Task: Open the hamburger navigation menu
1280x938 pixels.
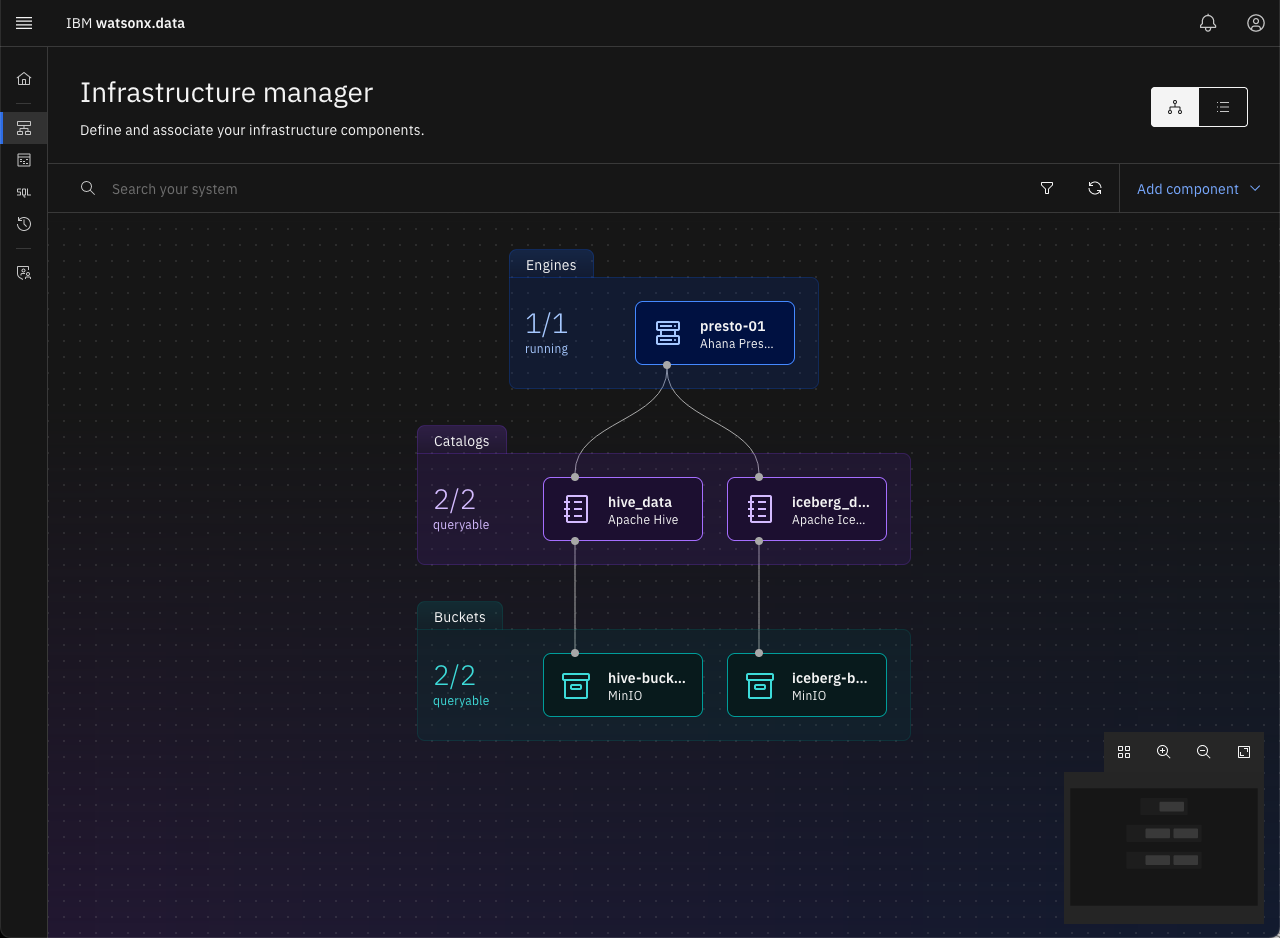Action: click(x=24, y=23)
